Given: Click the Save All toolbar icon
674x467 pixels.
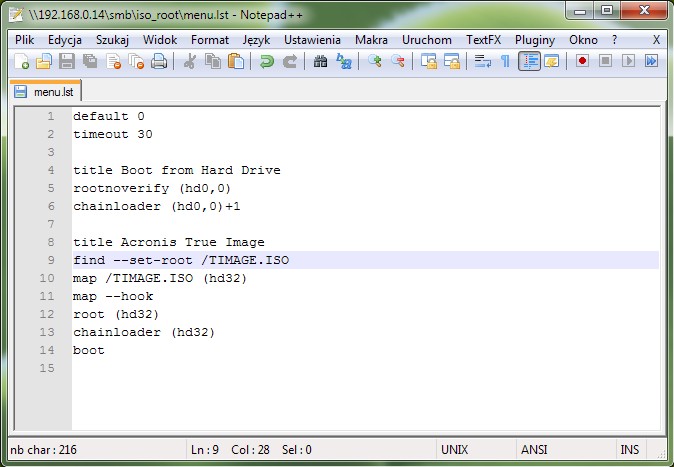Looking at the screenshot, I should 90,61.
